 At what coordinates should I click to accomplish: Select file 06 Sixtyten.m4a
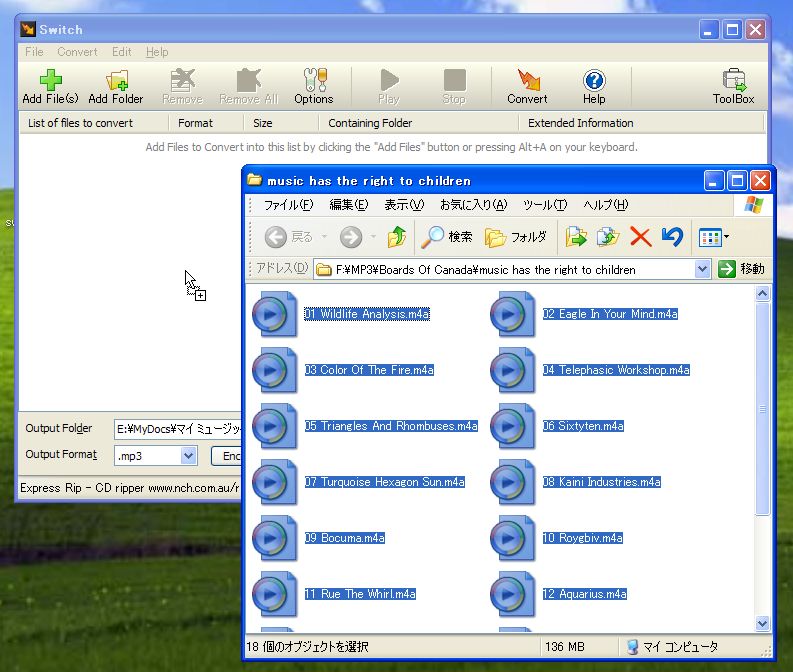[x=583, y=426]
